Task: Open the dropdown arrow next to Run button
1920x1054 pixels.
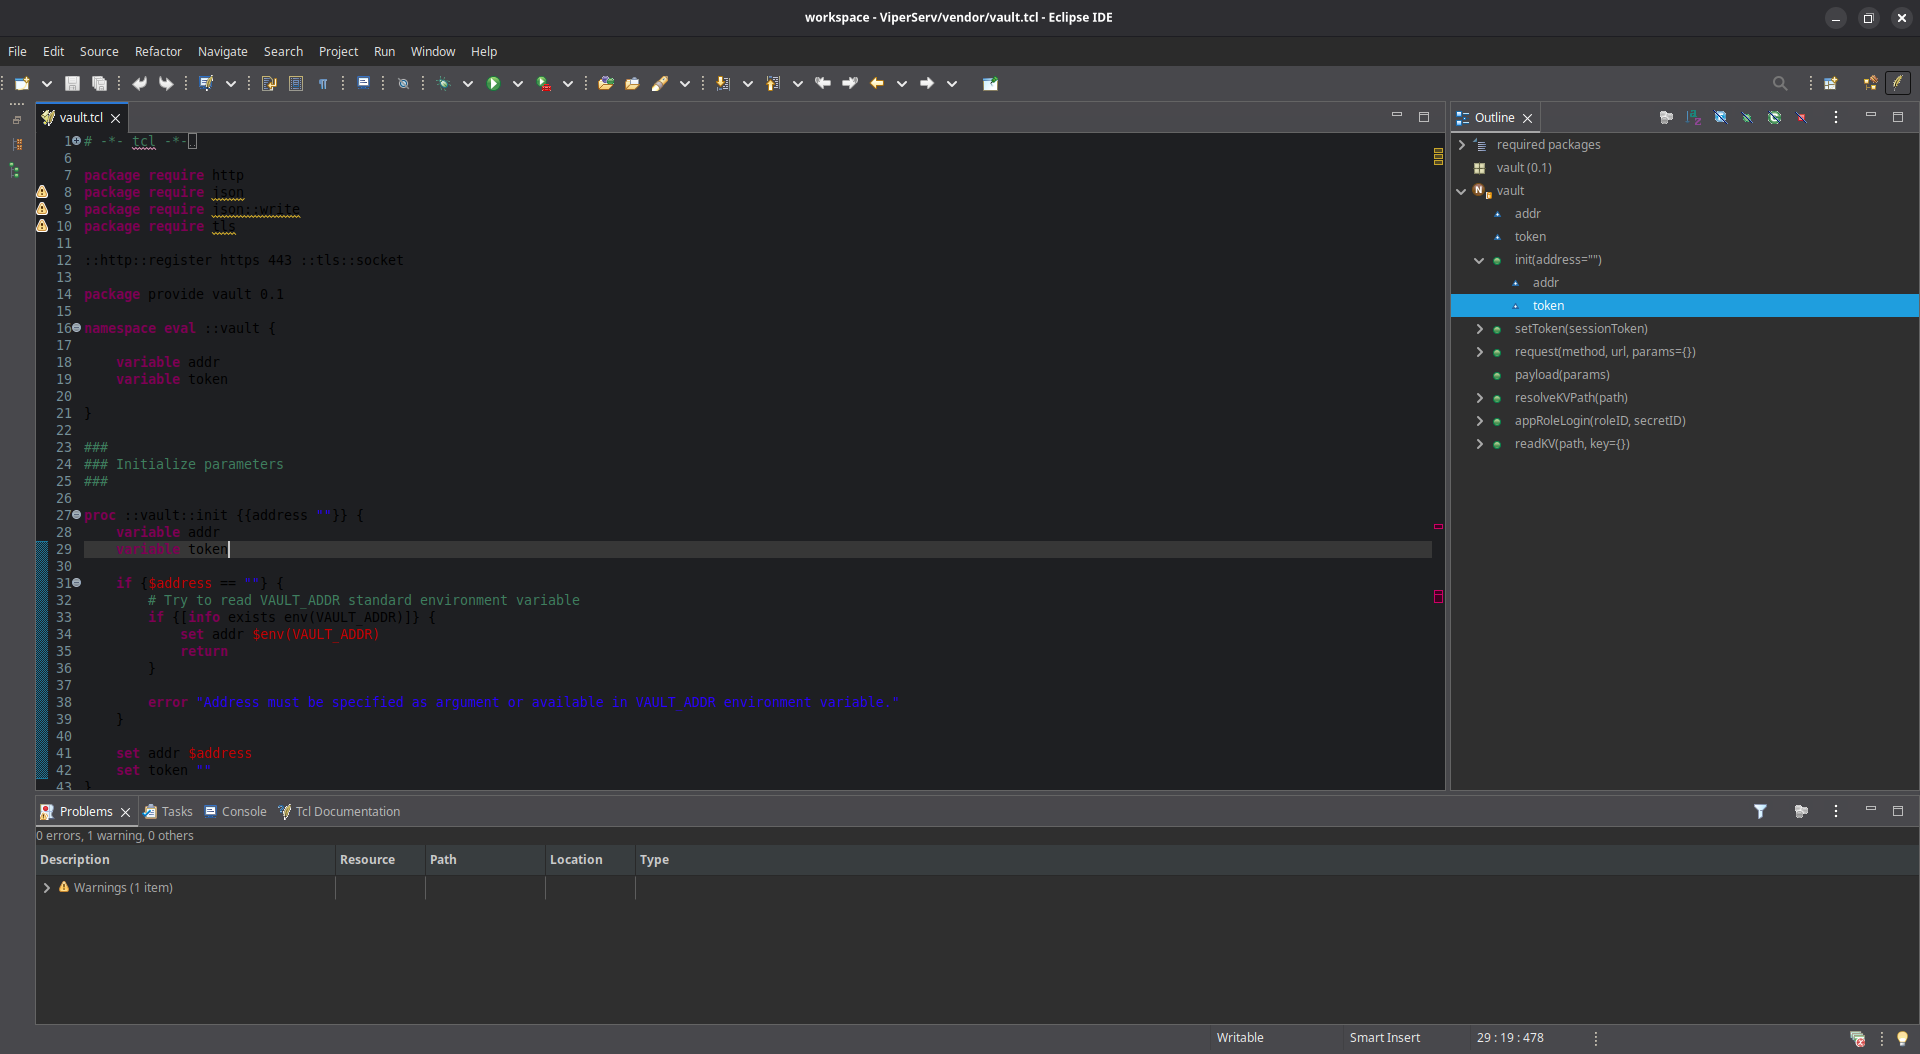Action: pyautogui.click(x=518, y=84)
